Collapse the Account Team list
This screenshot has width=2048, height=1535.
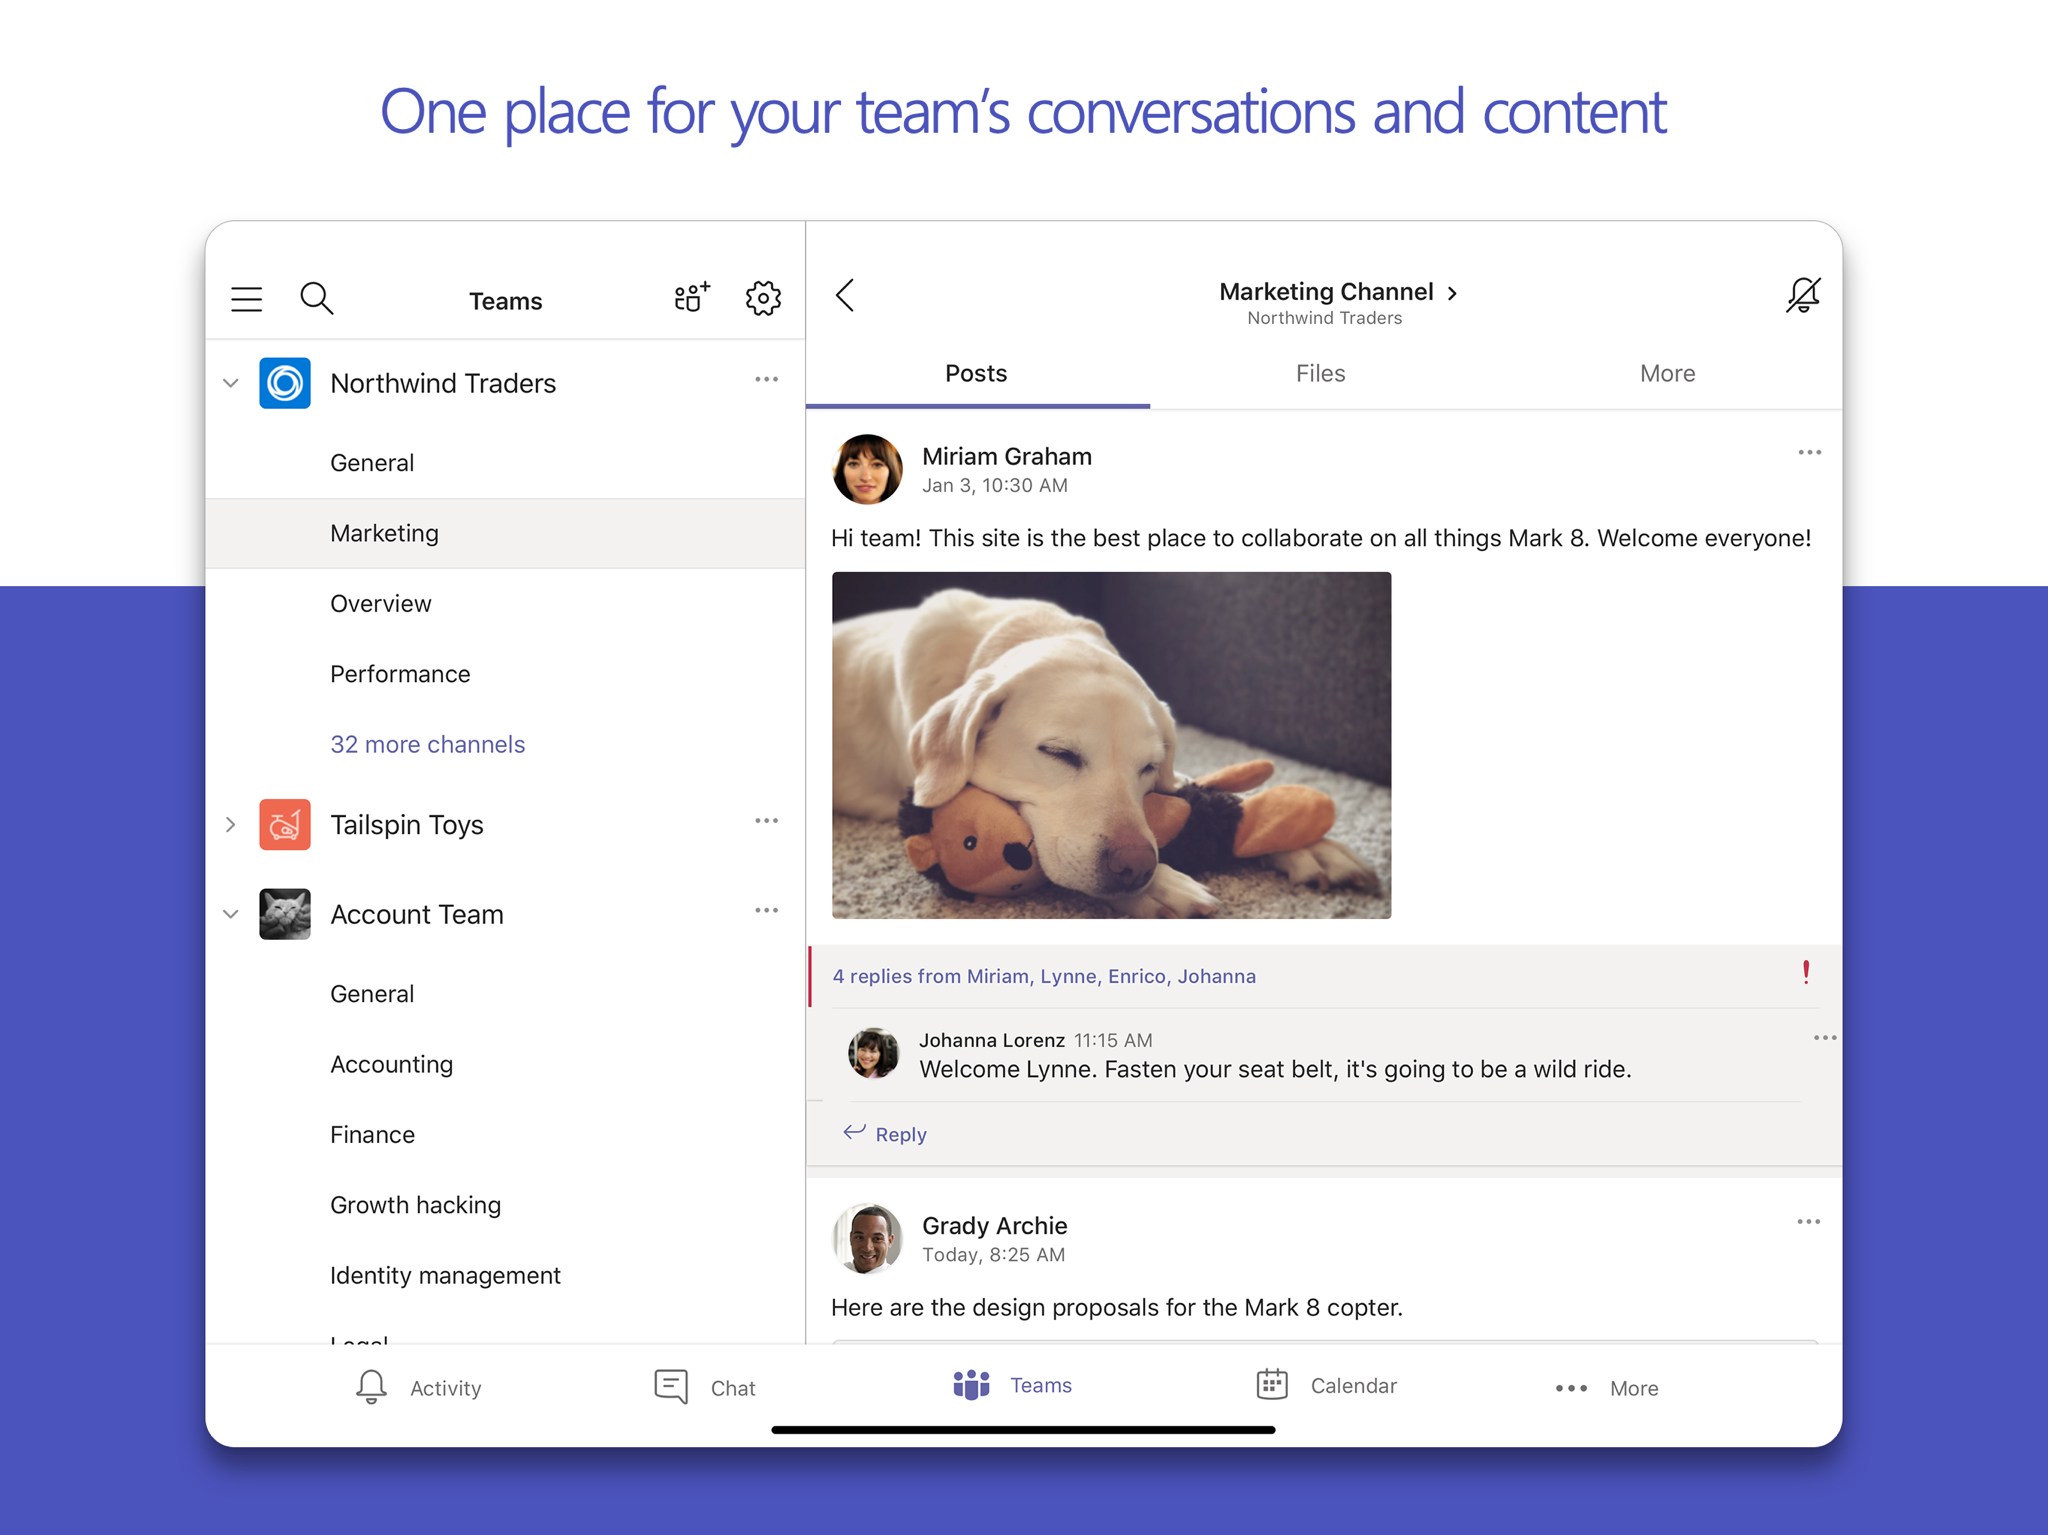point(231,914)
